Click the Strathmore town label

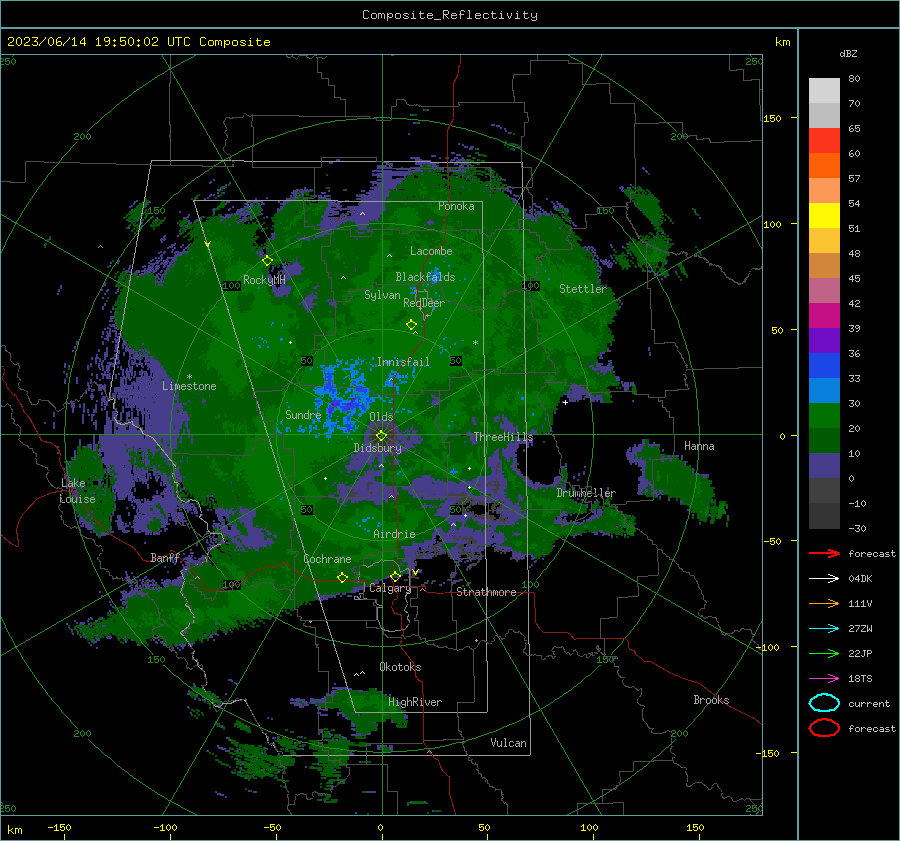[x=486, y=592]
